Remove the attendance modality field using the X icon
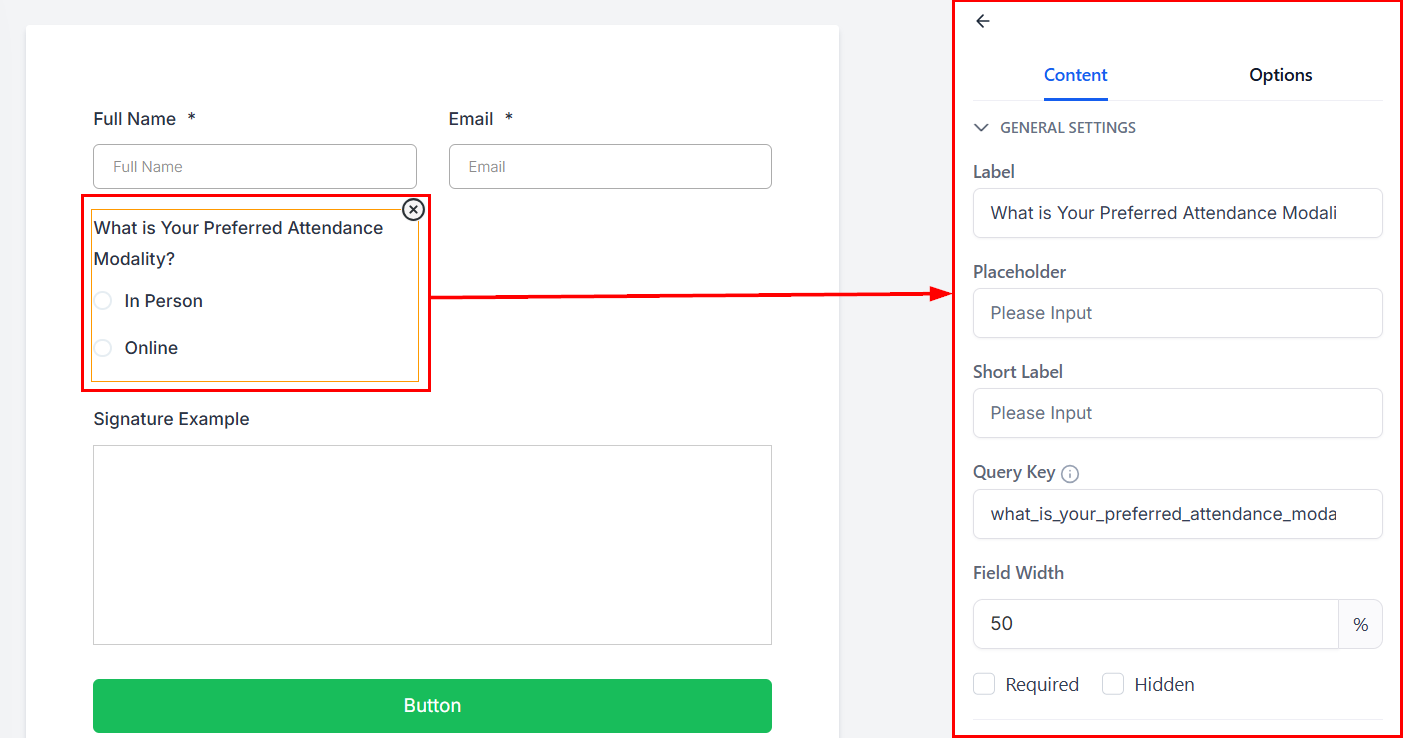 pos(413,209)
